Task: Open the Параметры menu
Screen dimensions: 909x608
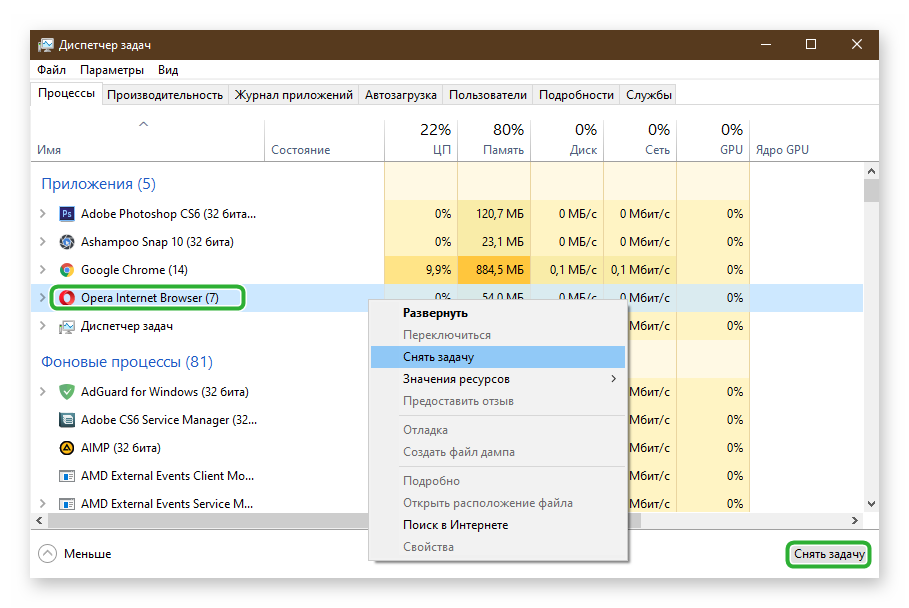Action: (112, 70)
